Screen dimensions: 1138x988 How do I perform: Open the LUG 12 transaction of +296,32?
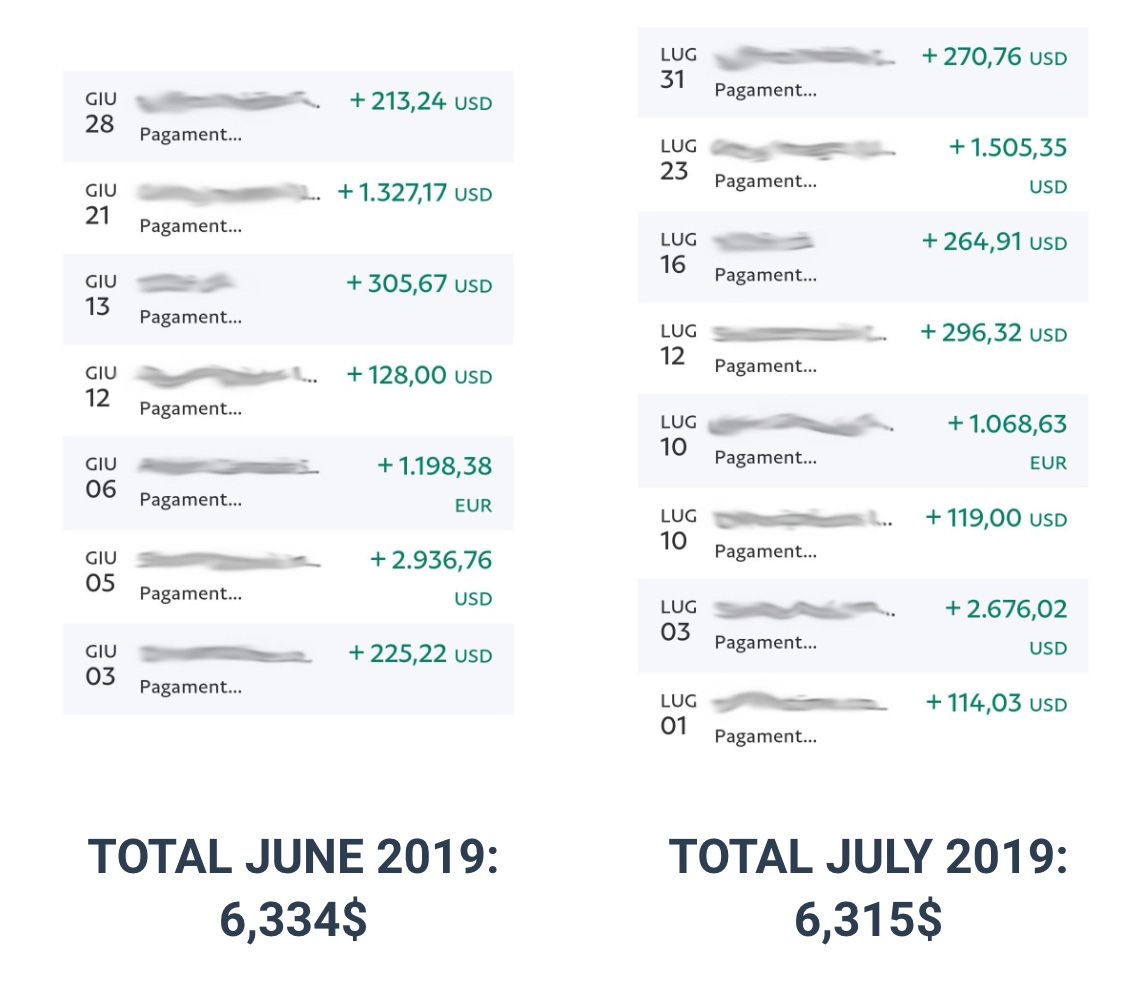point(863,348)
